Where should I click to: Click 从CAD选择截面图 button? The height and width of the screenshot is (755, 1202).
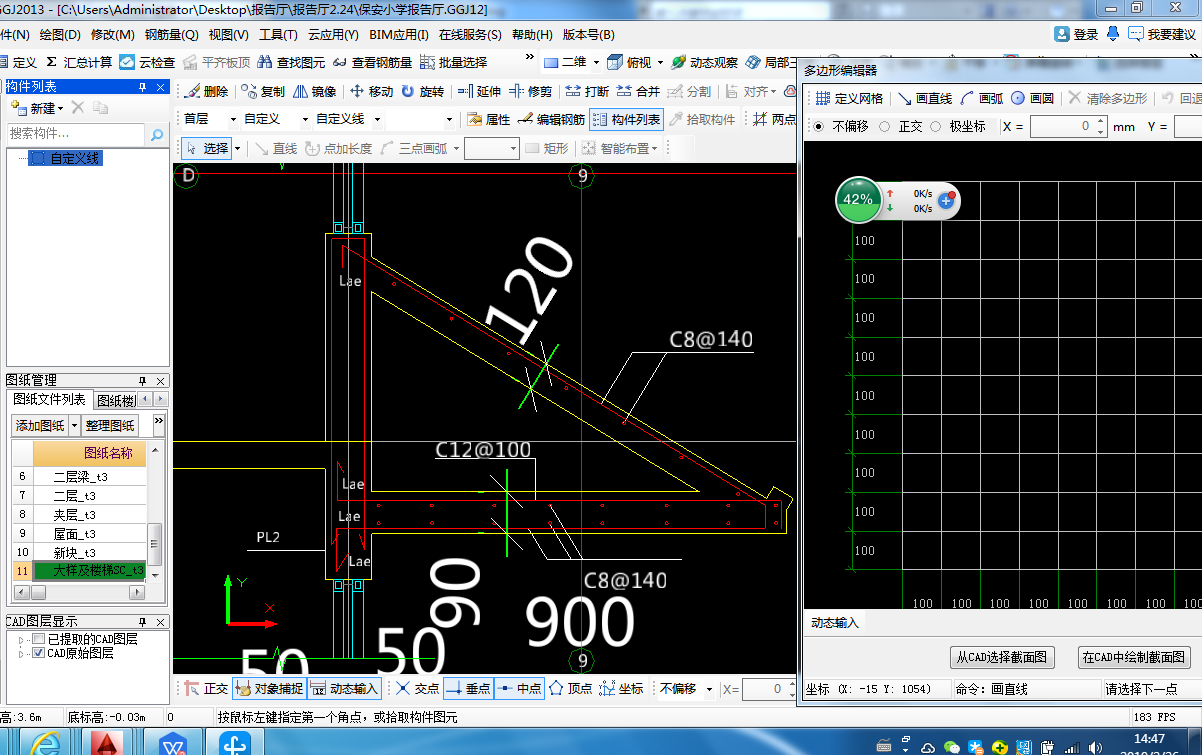point(1002,657)
